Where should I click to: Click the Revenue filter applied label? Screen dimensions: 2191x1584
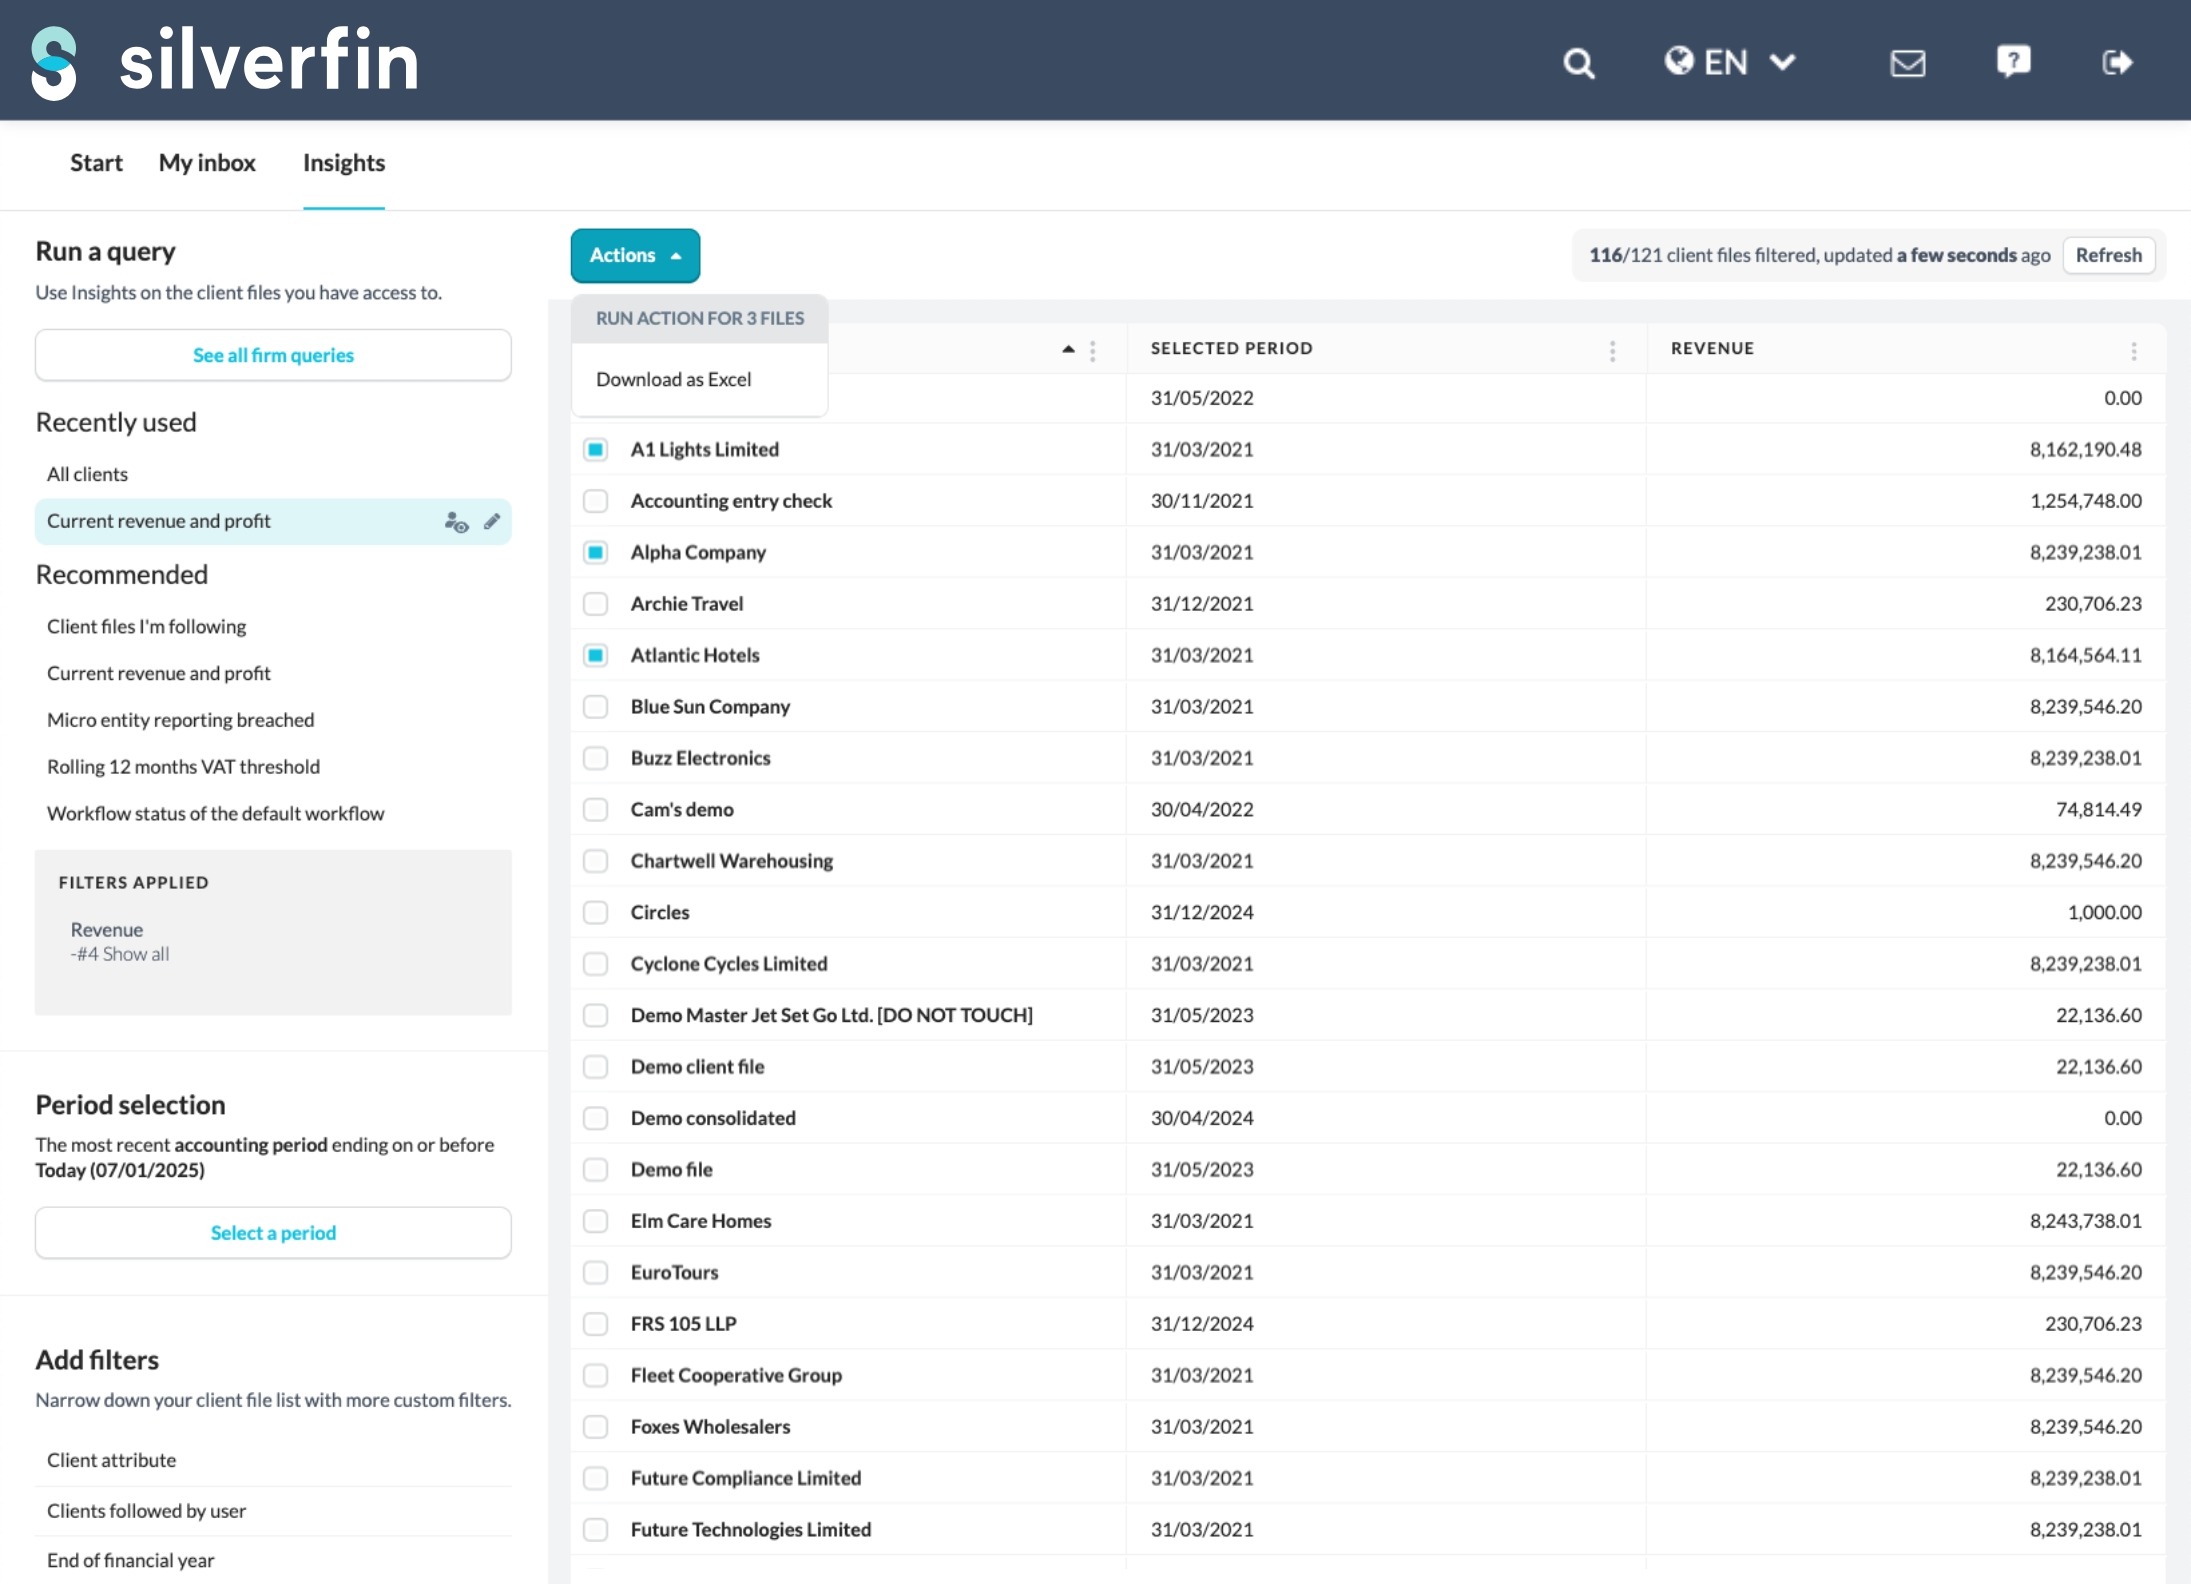tap(106, 930)
